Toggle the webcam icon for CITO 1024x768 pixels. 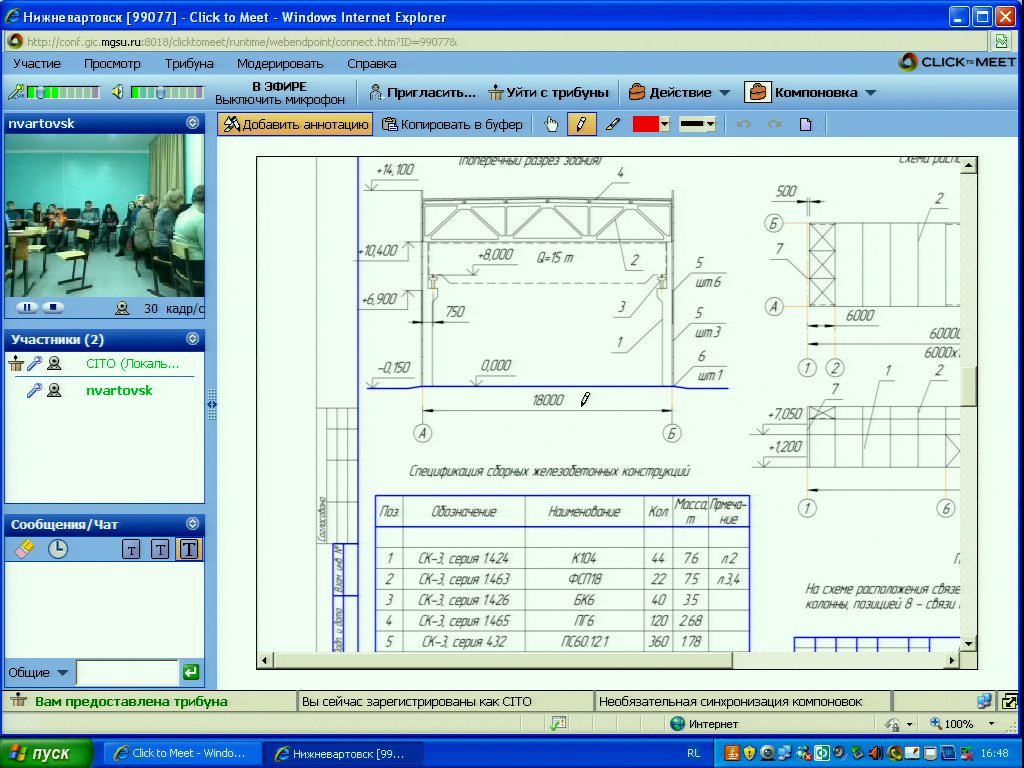pos(54,364)
